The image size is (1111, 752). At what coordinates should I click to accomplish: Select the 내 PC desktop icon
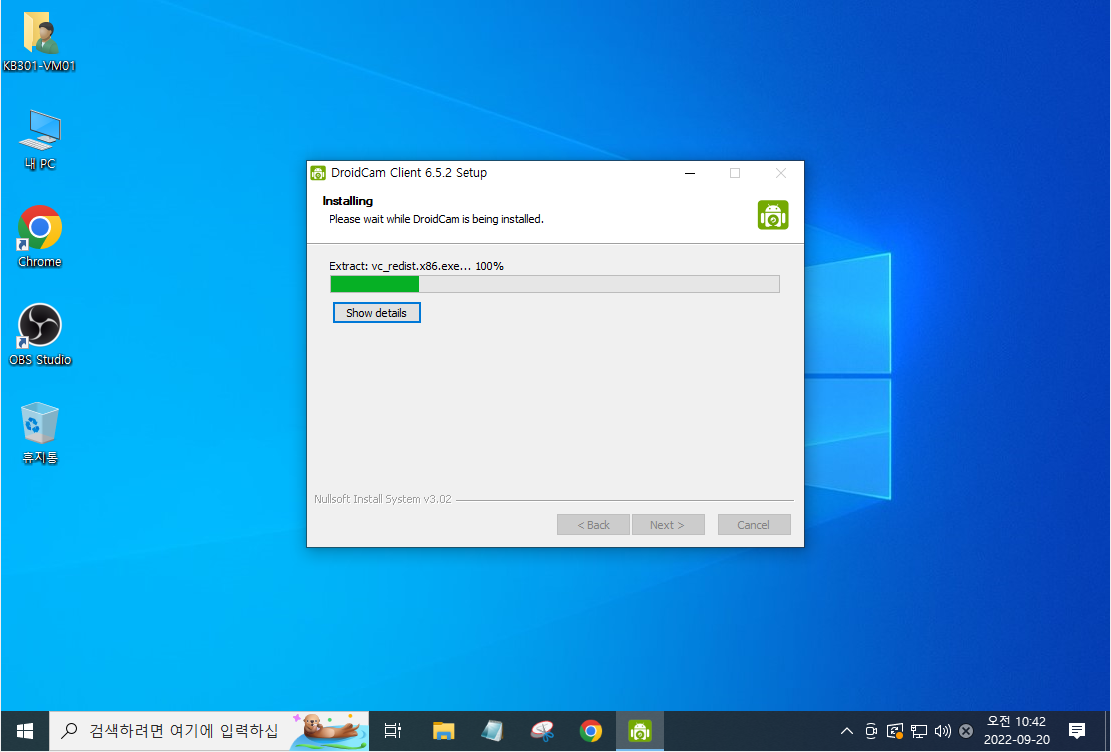pyautogui.click(x=40, y=140)
